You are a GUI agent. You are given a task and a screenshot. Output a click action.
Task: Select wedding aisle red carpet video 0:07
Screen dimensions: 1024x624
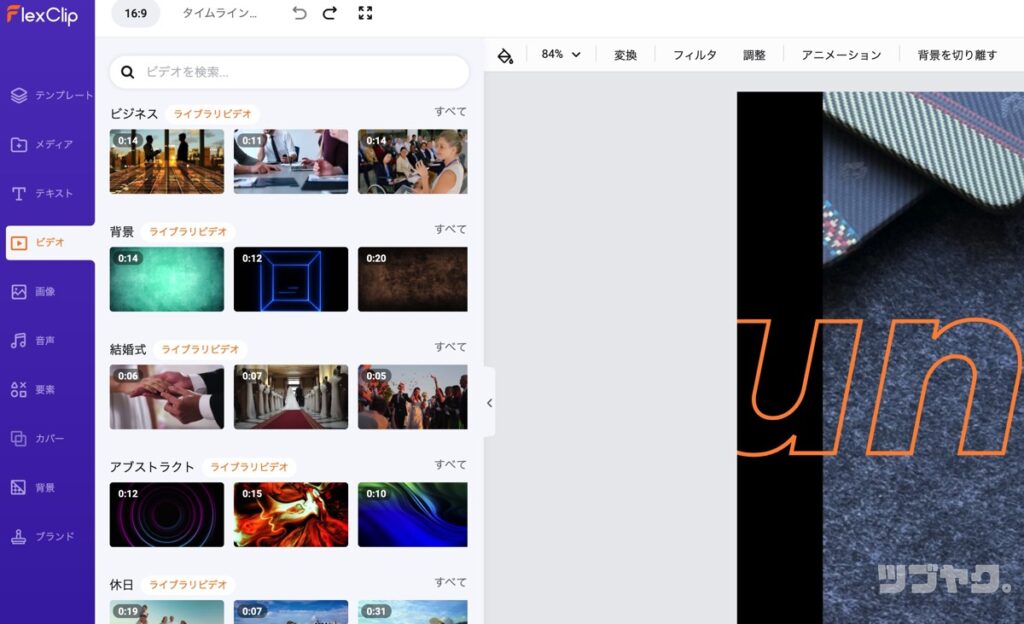[x=291, y=397]
